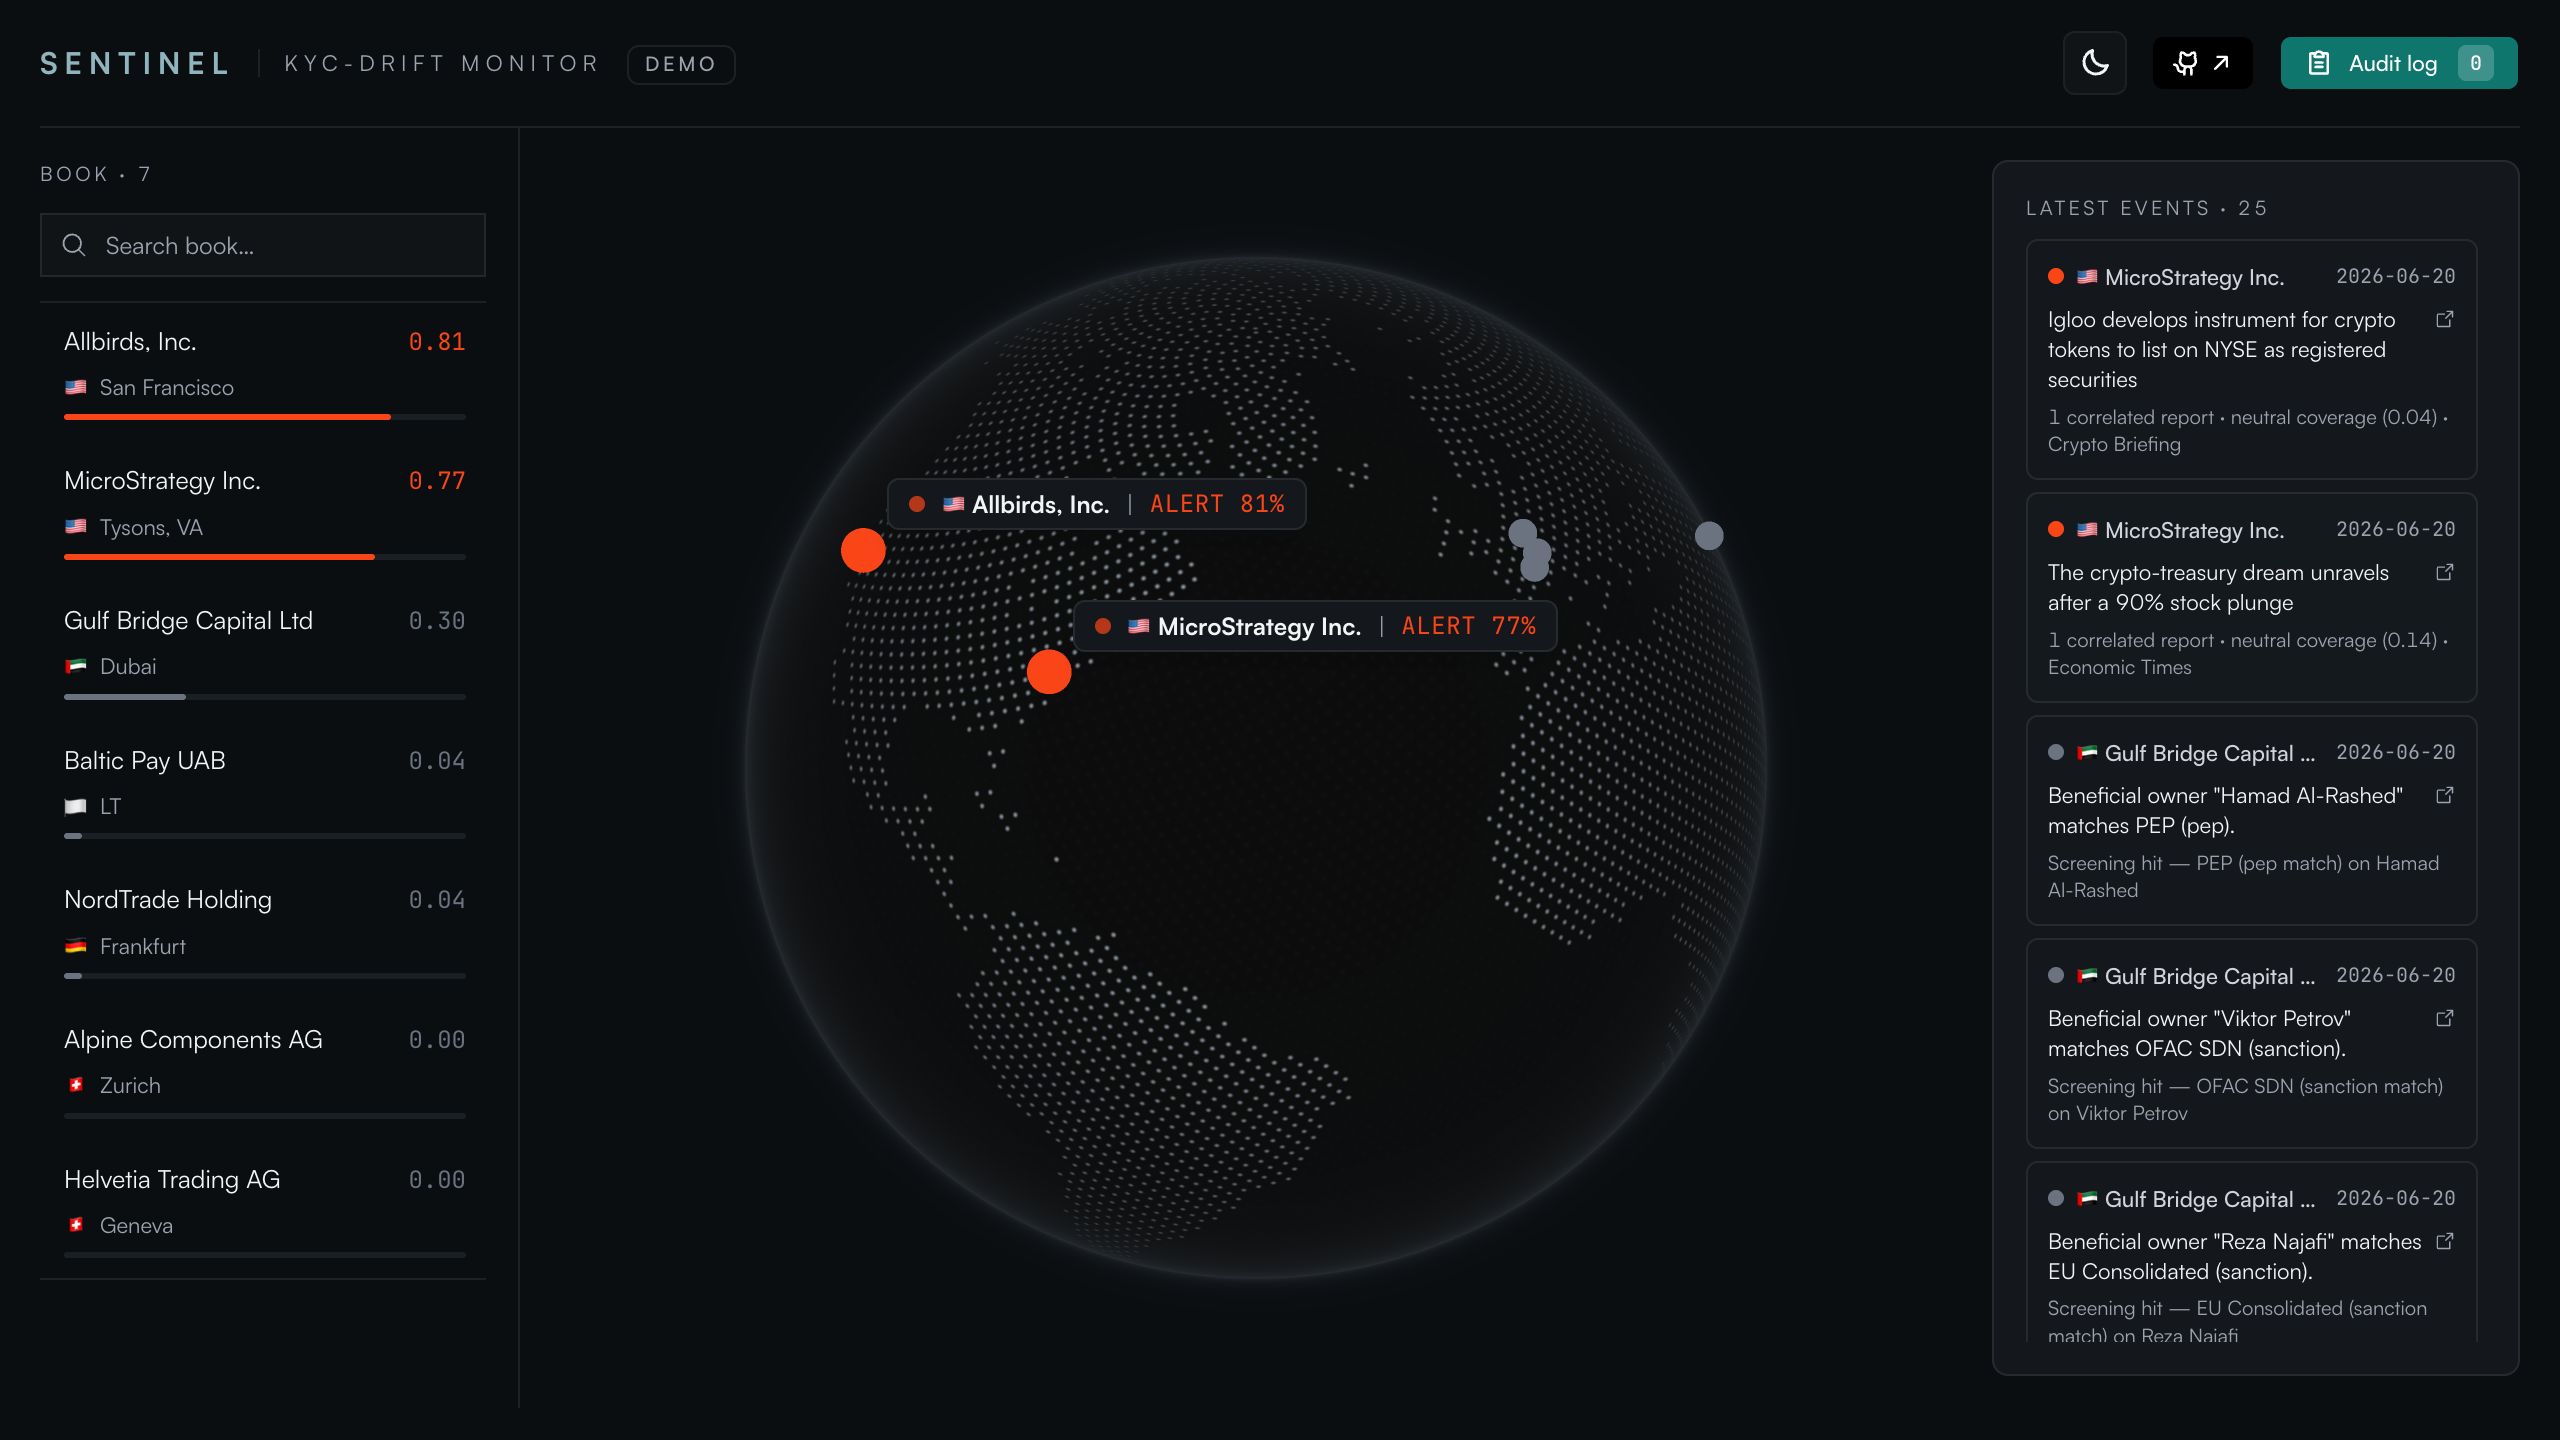Click the Gulf Bridge Capital risk score bar

coord(265,697)
